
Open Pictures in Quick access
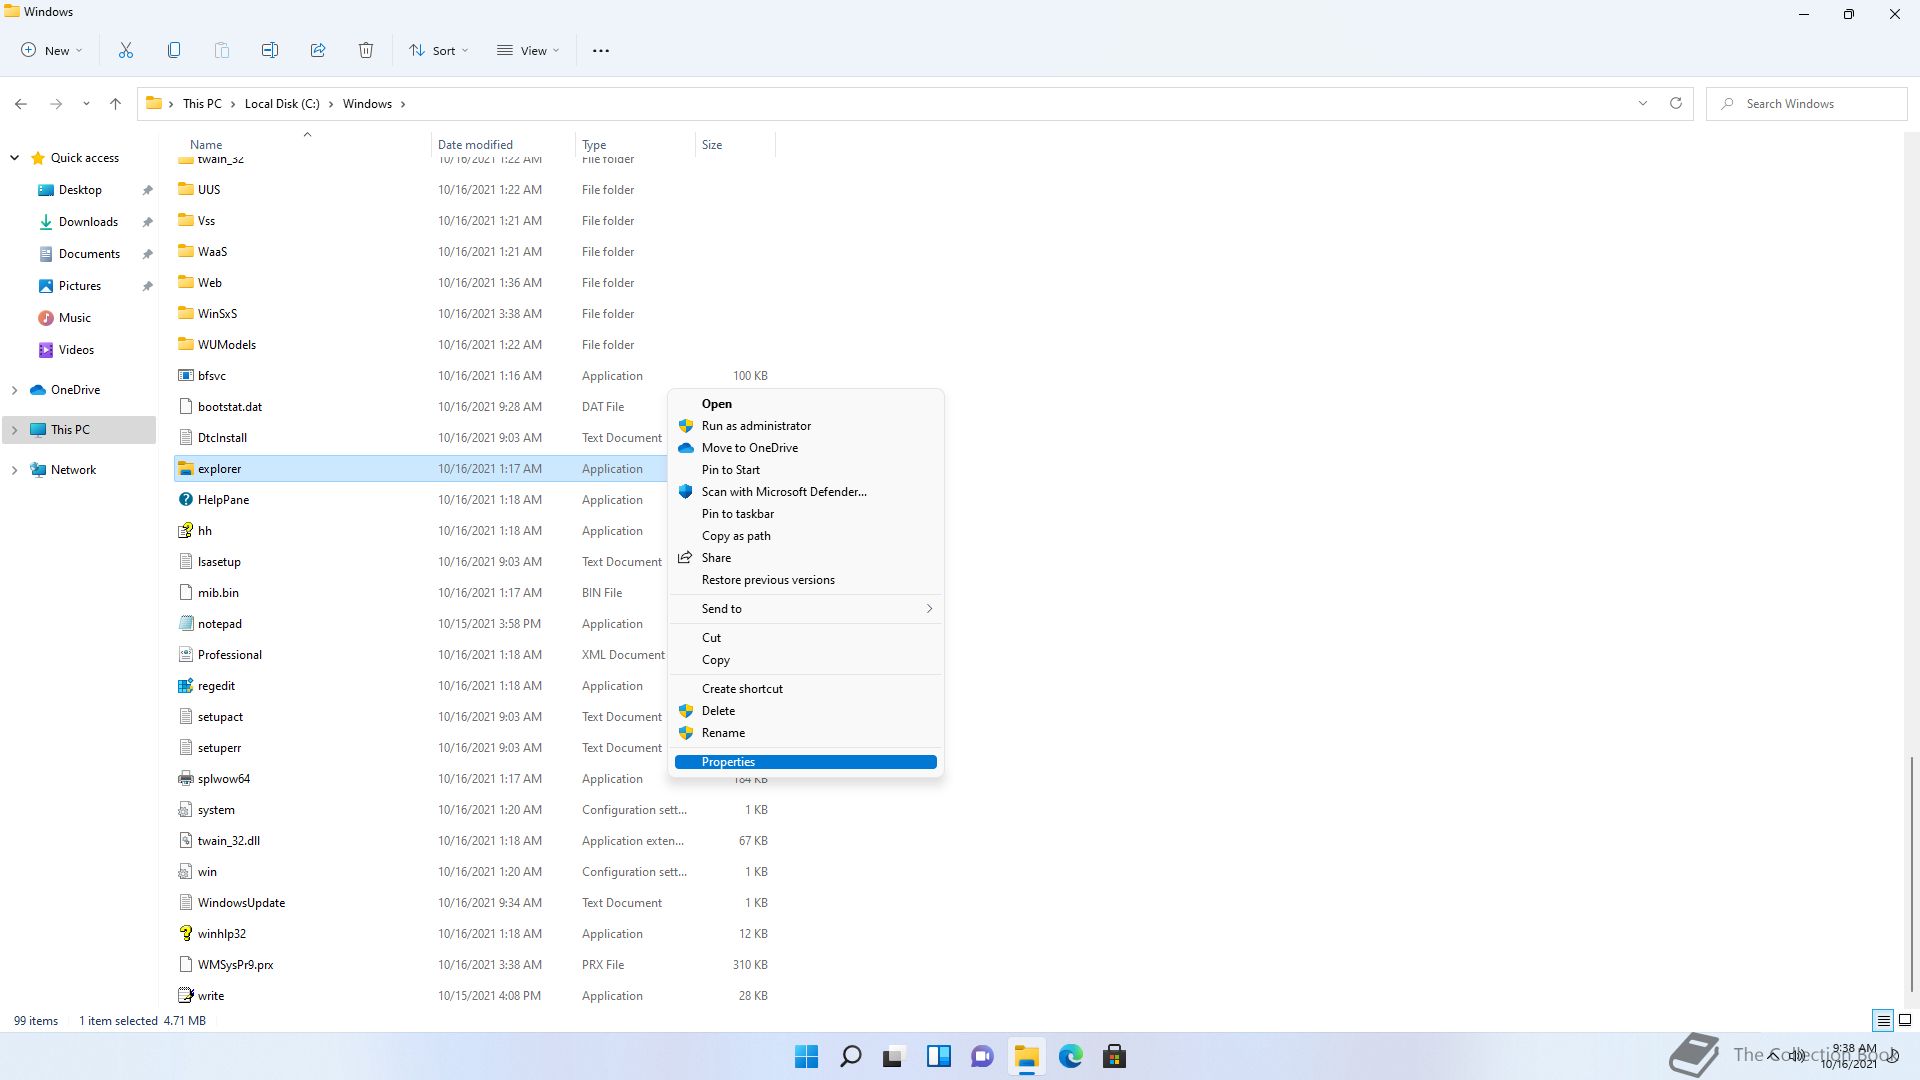coord(80,286)
